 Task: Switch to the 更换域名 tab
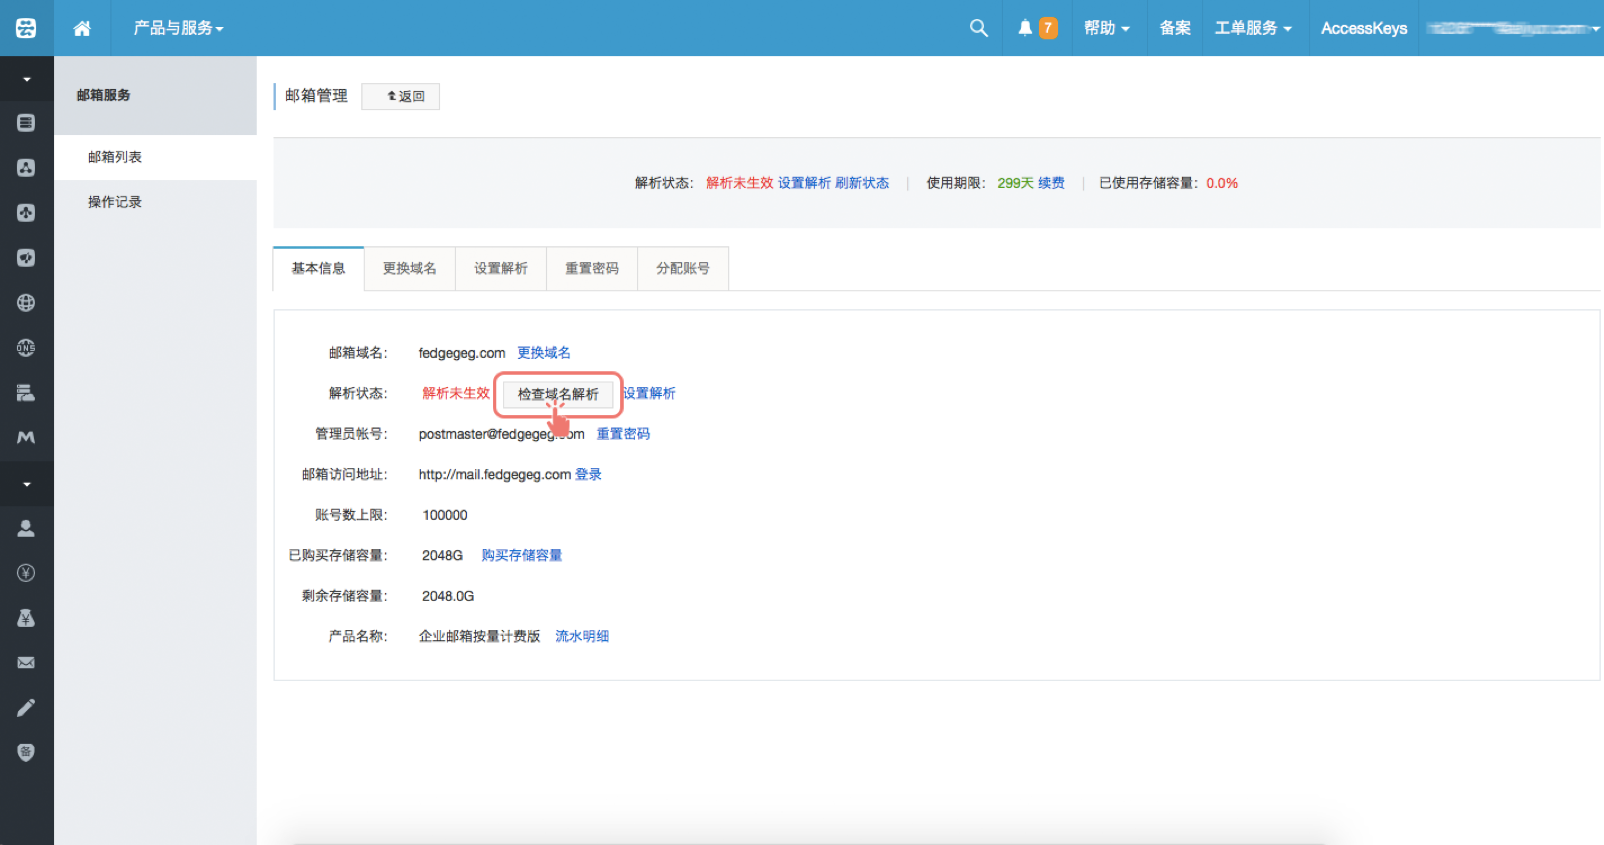(409, 268)
